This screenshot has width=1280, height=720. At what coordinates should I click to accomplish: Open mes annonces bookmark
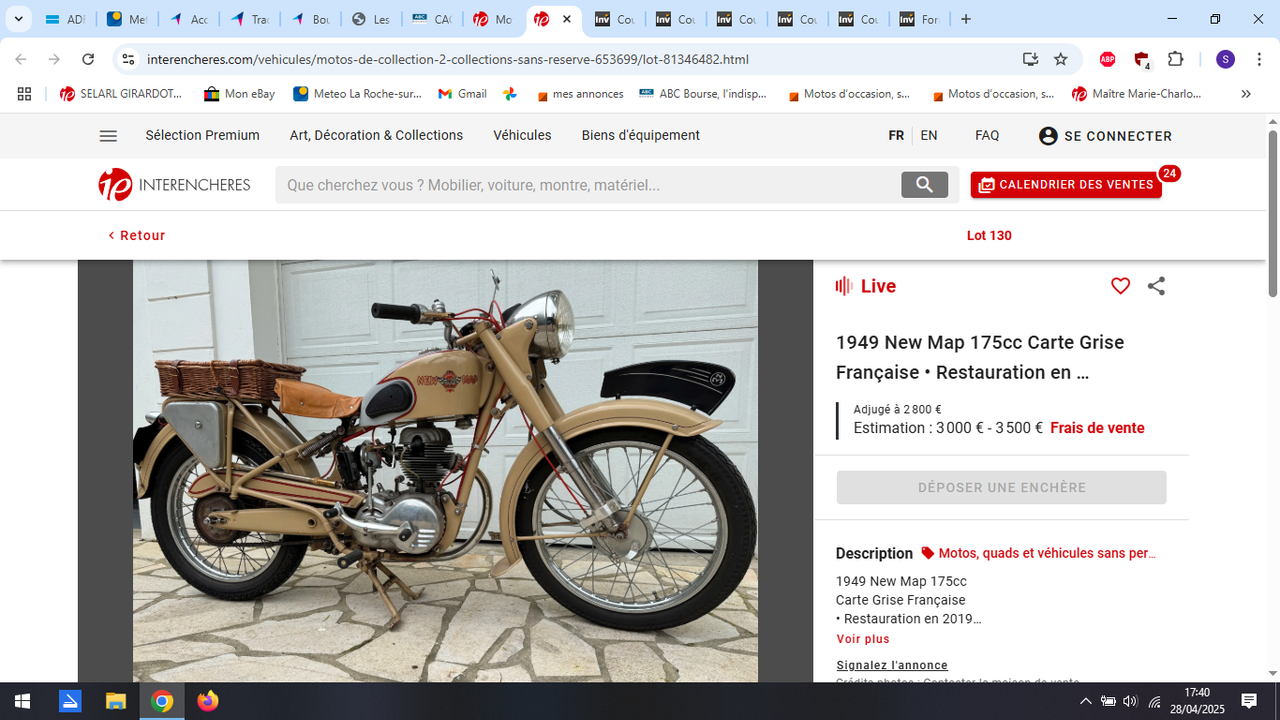point(580,94)
